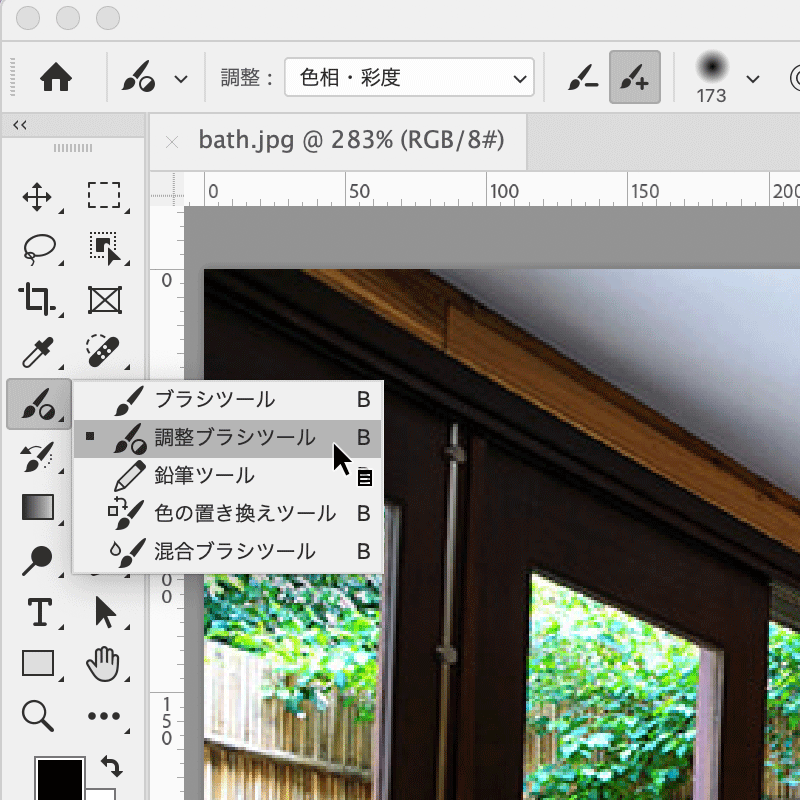Select the Rectangular Marquee tool
800x800 pixels.
coord(104,196)
